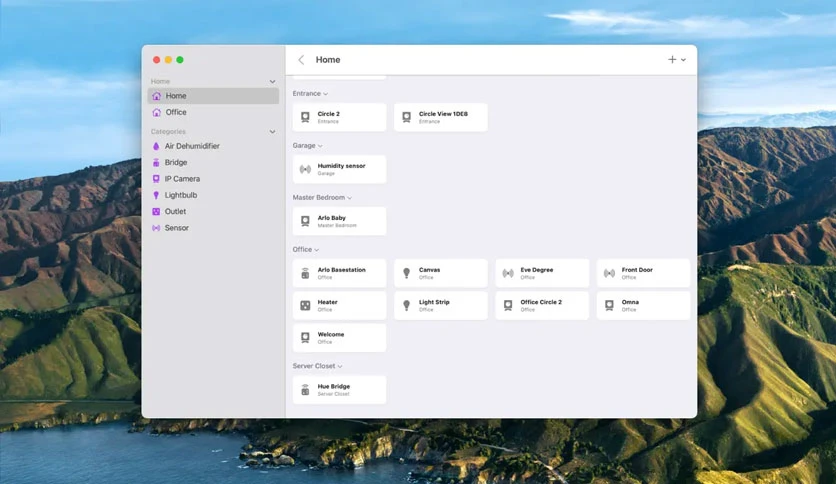Image resolution: width=836 pixels, height=484 pixels.
Task: Open the Arlo Baby tile
Action: (339, 221)
